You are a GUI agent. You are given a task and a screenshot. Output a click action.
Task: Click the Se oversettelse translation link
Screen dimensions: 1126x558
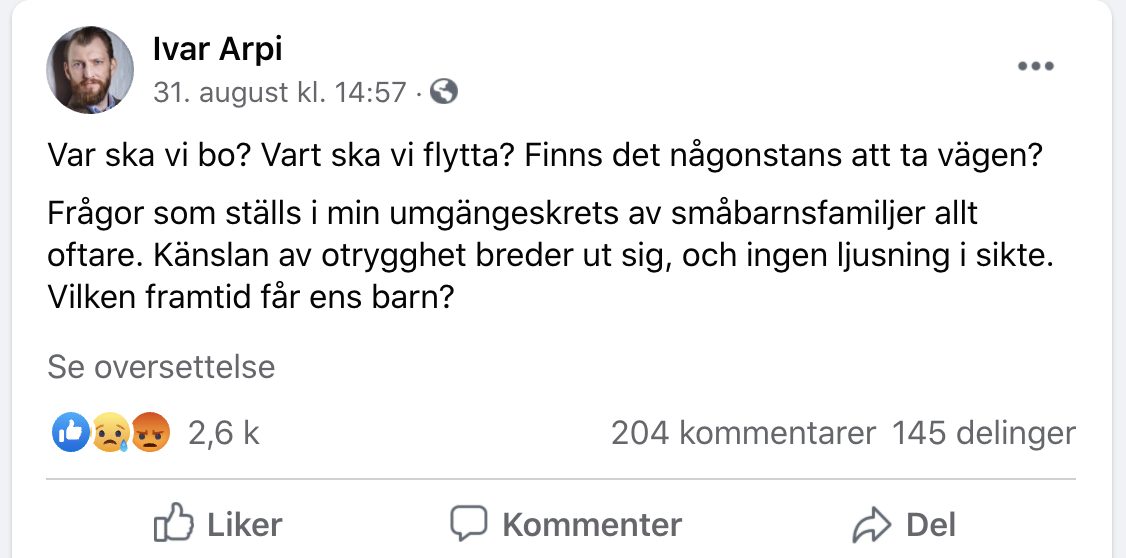pos(161,367)
